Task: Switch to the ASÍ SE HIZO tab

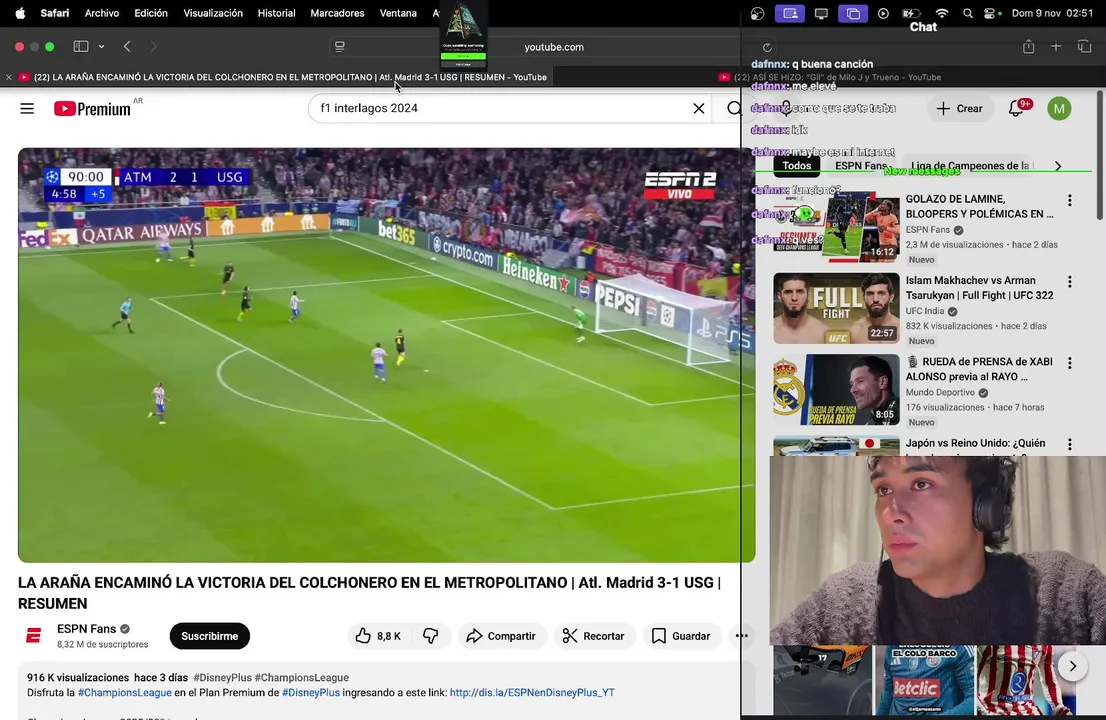Action: (830, 78)
